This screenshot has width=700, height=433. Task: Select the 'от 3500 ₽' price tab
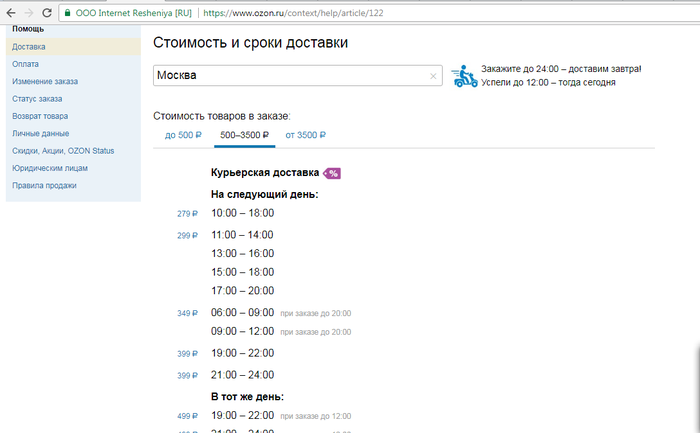(305, 135)
